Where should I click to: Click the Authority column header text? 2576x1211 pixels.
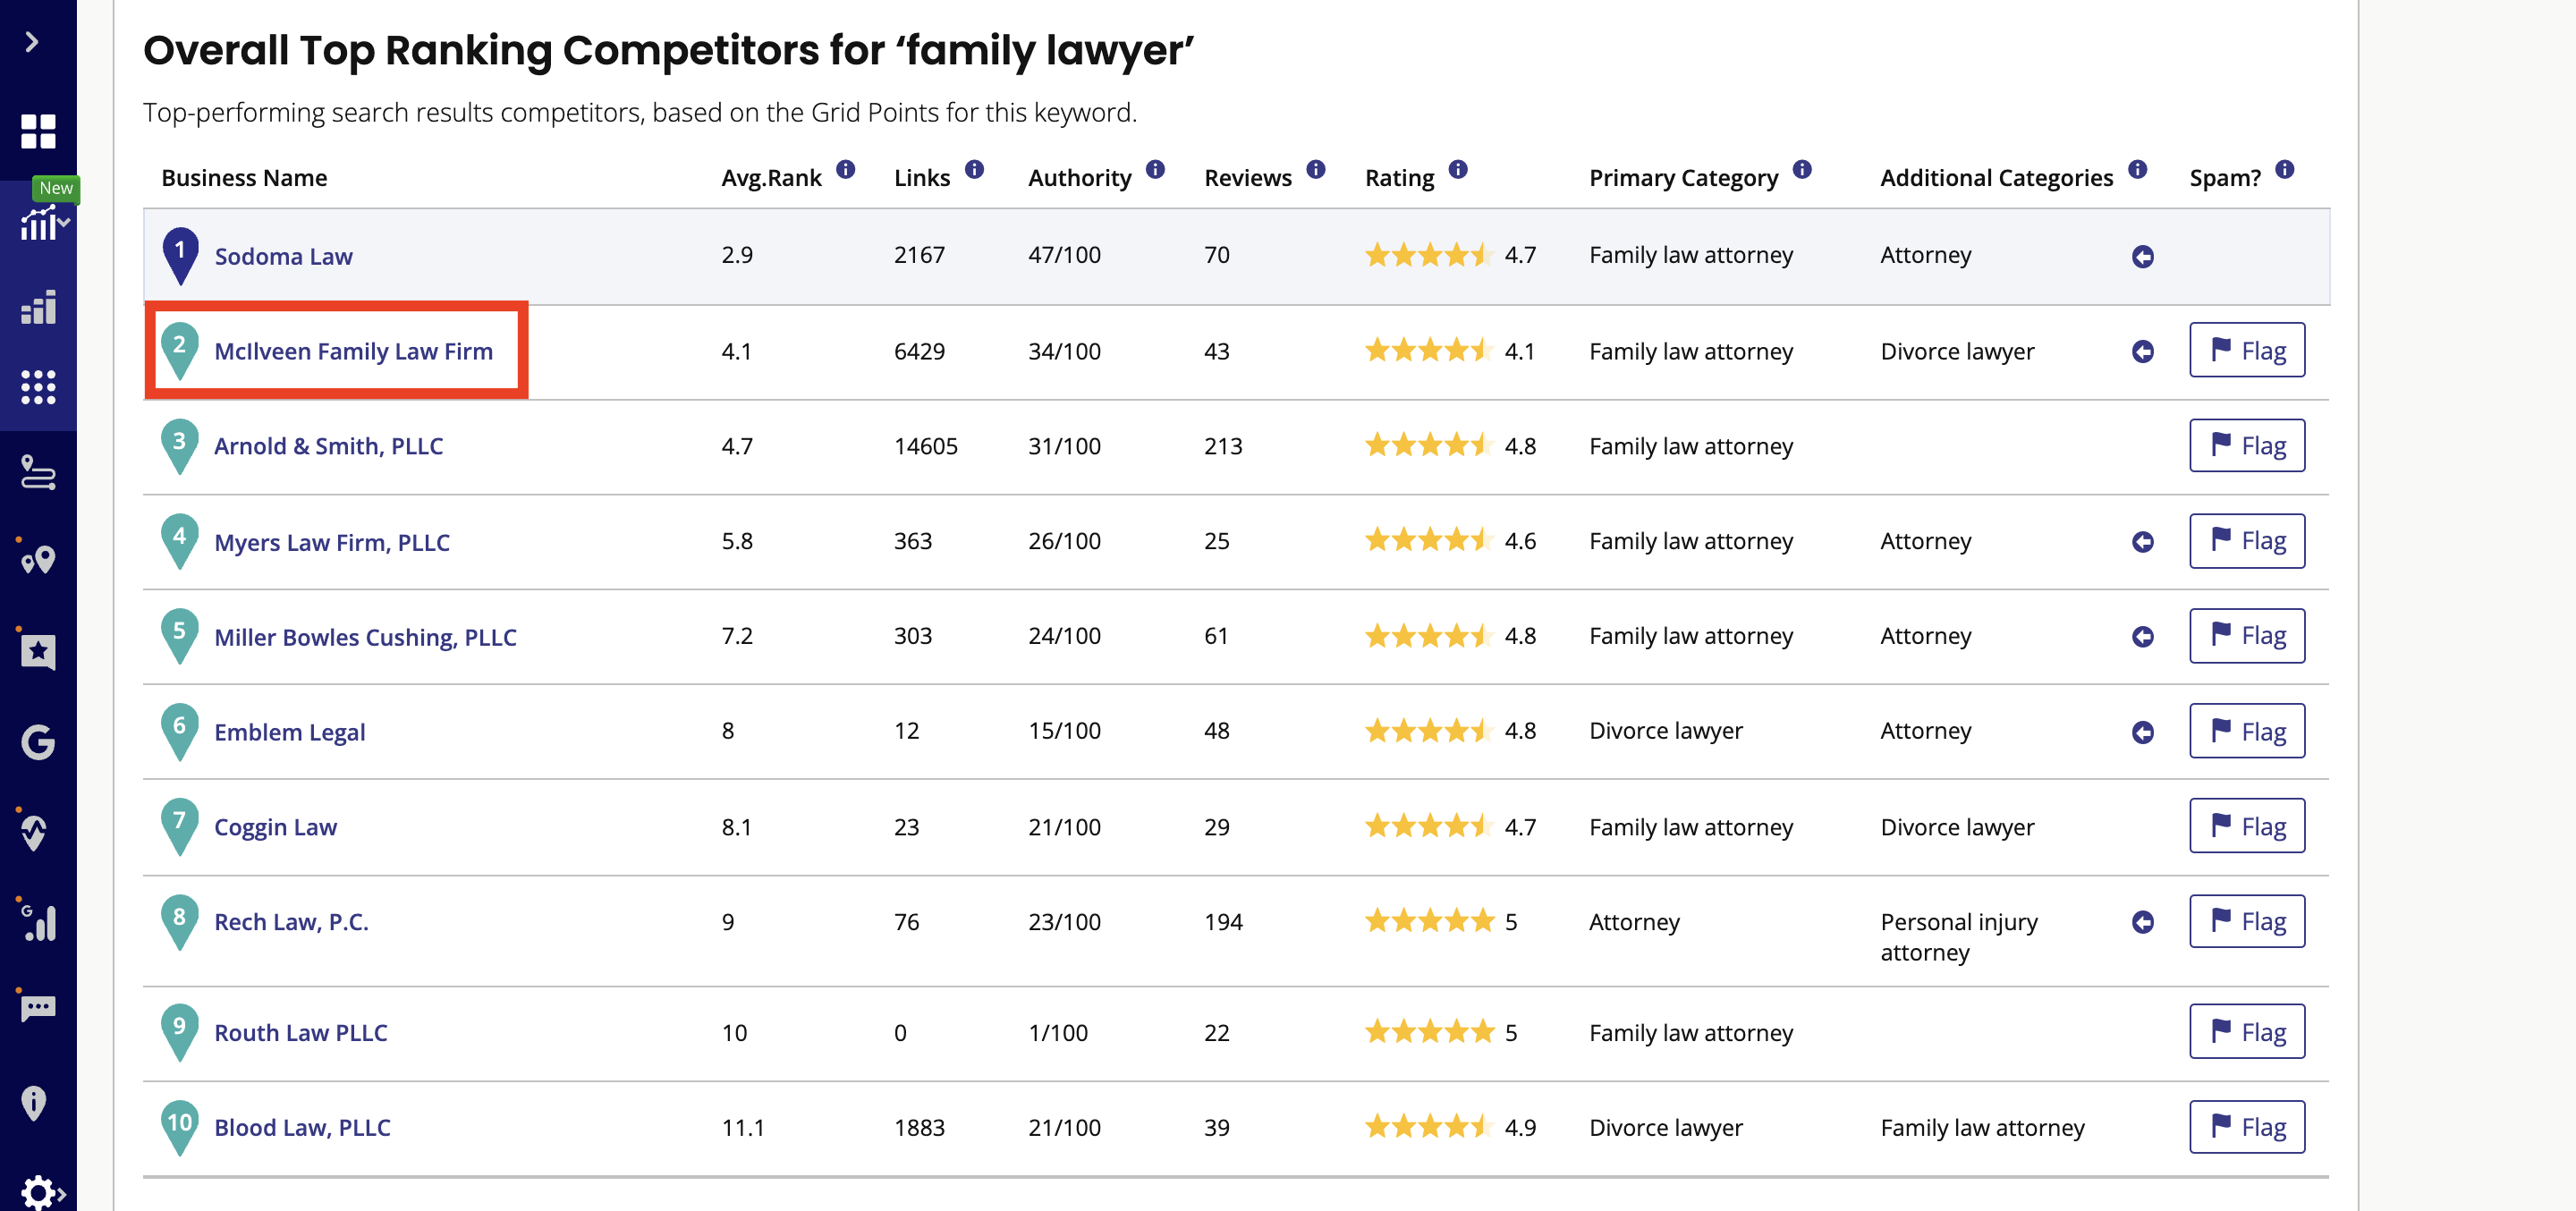[x=1079, y=178]
